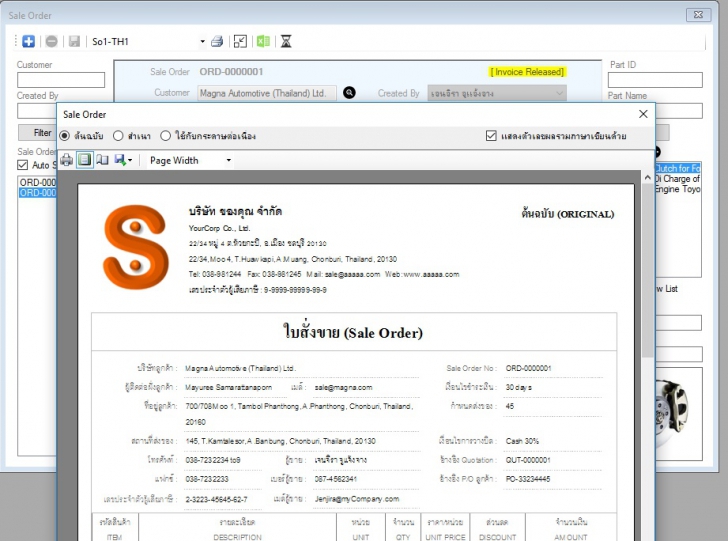Click the gray minus delete icon
Screen dimensions: 728x541
click(52, 41)
